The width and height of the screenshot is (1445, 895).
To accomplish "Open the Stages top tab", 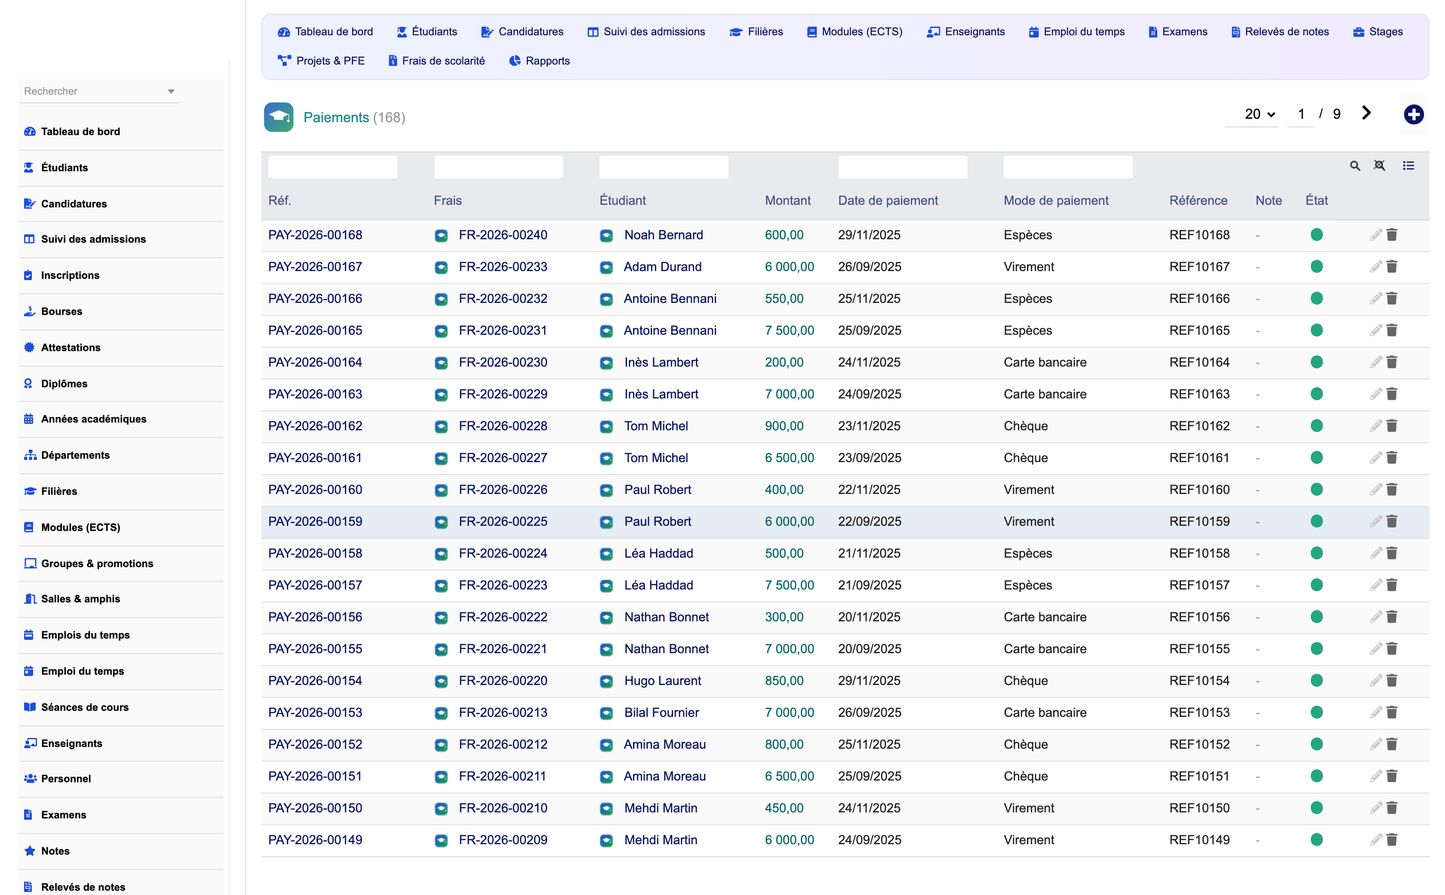I will coord(1377,32).
